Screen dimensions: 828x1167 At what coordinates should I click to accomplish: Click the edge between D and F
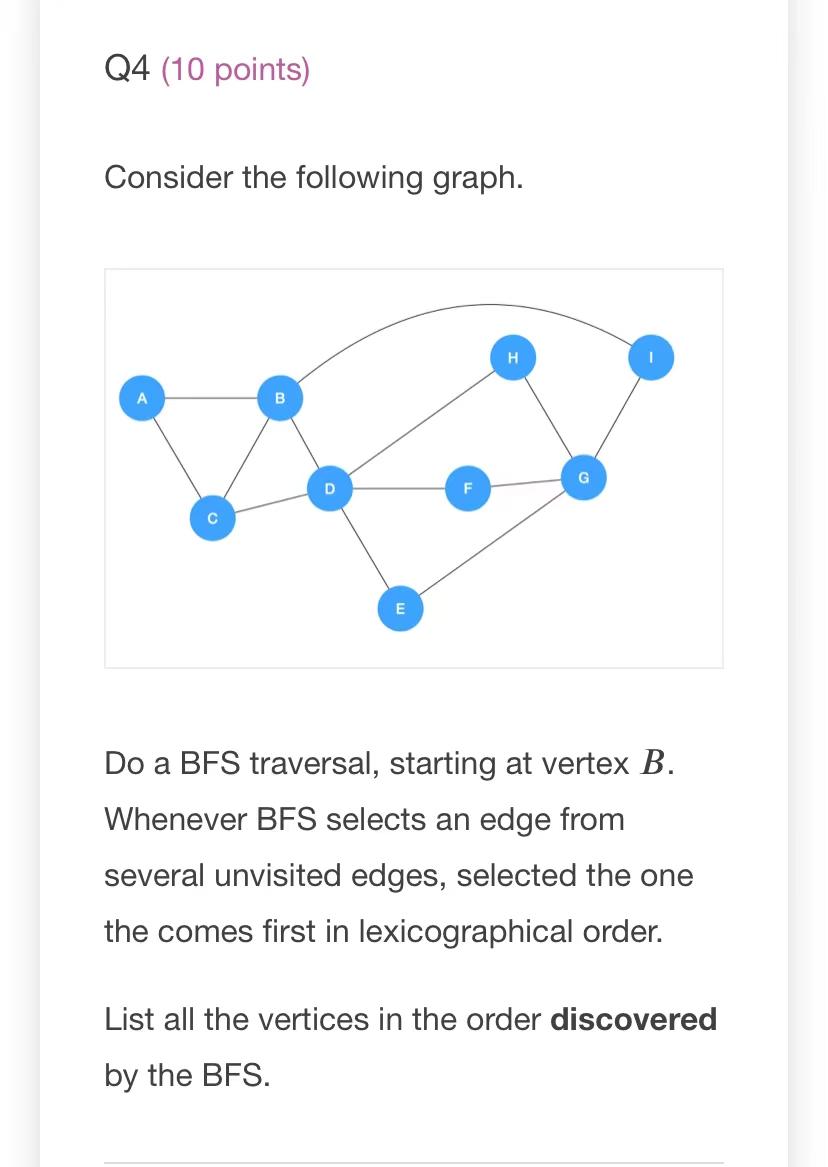(399, 488)
